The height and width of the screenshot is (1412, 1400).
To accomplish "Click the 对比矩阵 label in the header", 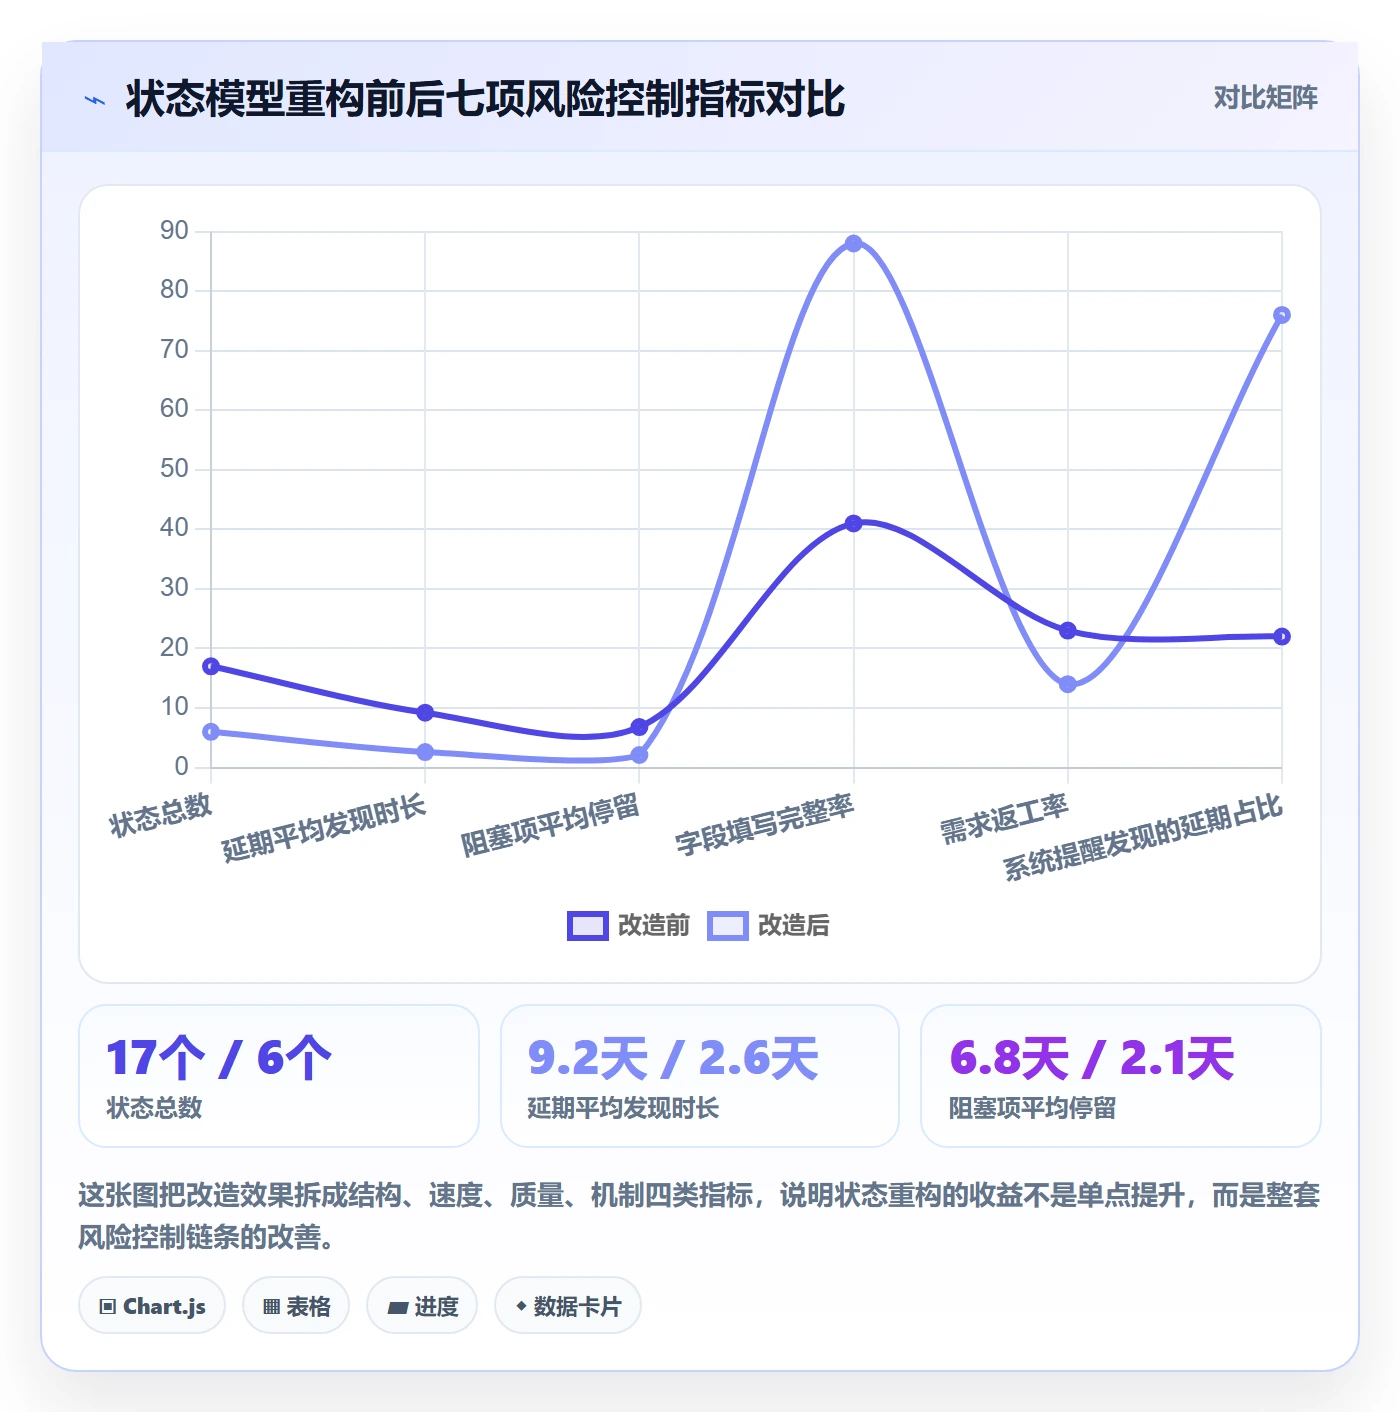I will [1265, 97].
